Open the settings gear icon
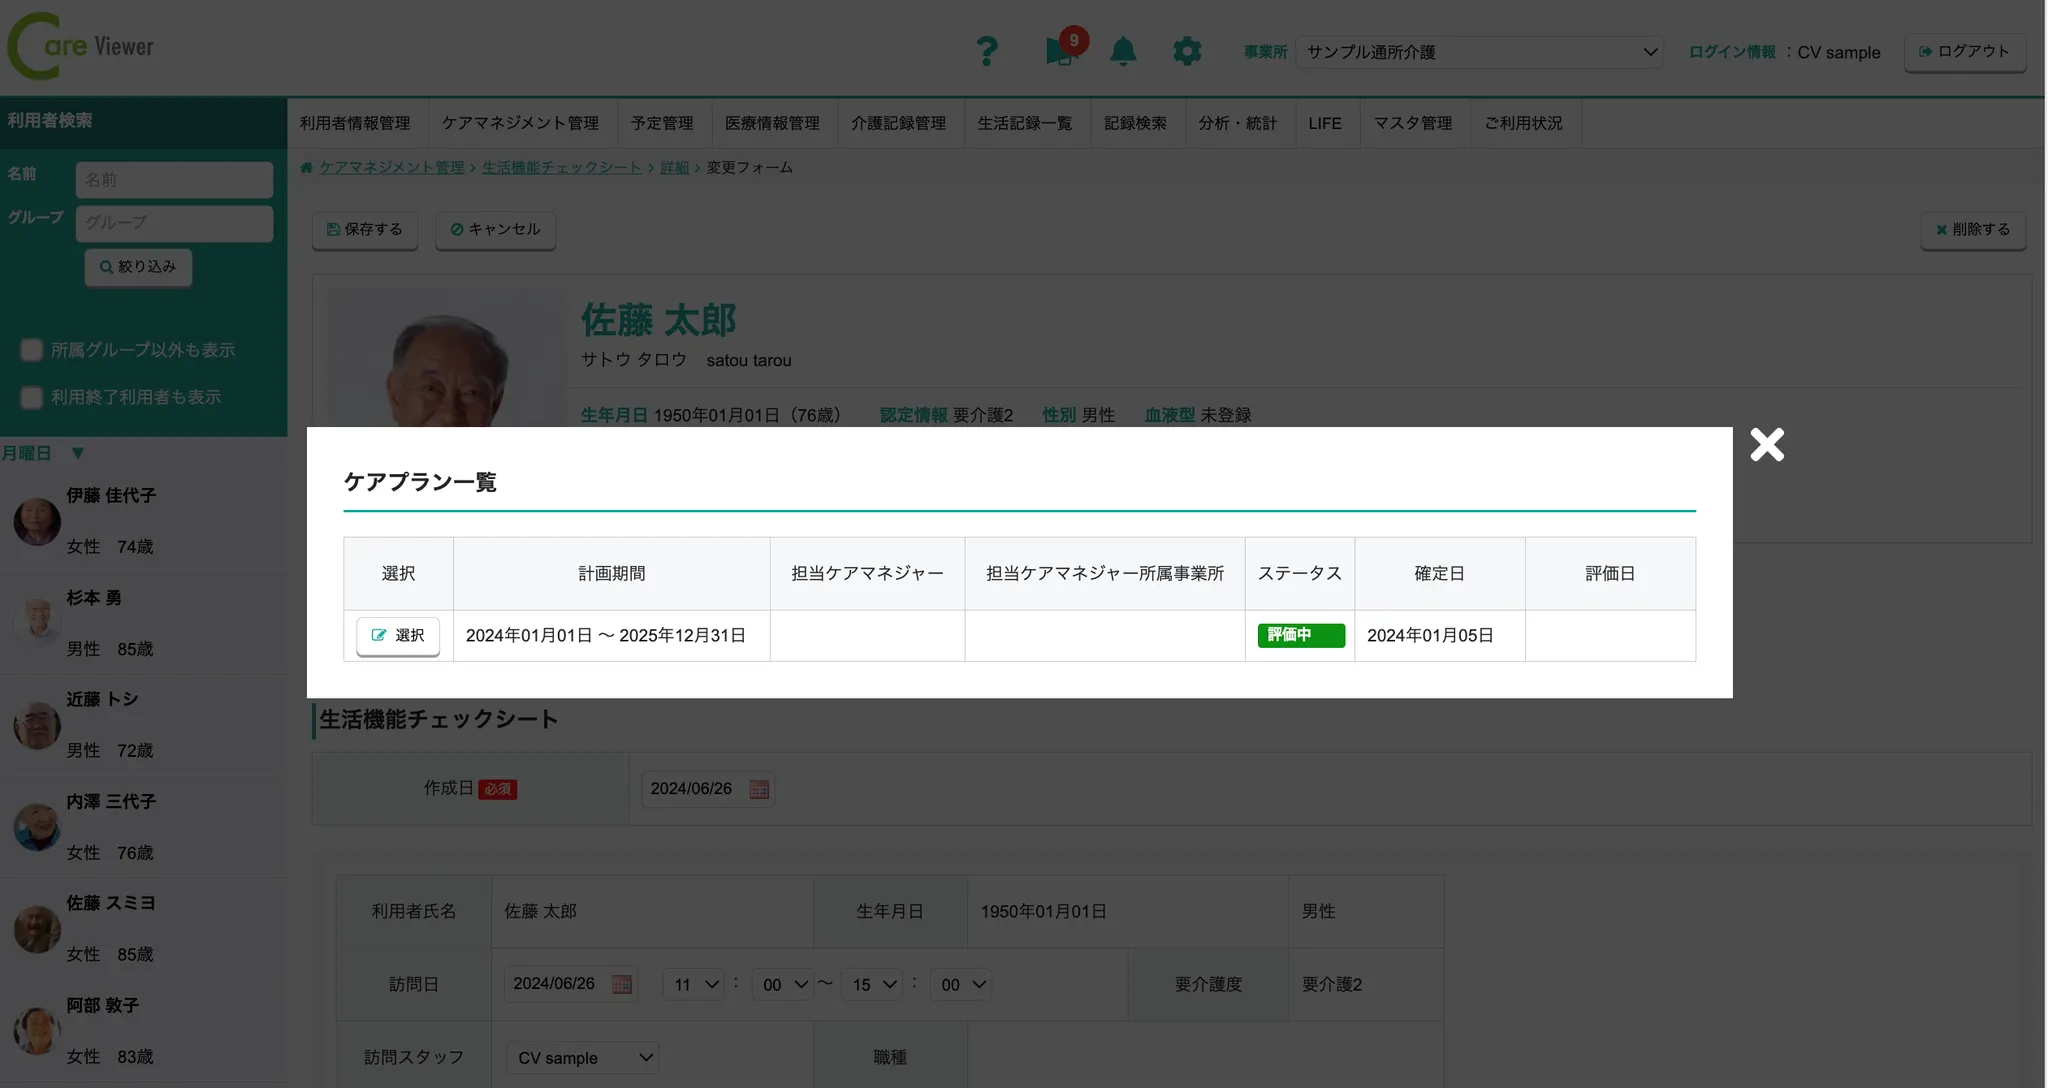Image resolution: width=2048 pixels, height=1088 pixels. pyautogui.click(x=1187, y=51)
